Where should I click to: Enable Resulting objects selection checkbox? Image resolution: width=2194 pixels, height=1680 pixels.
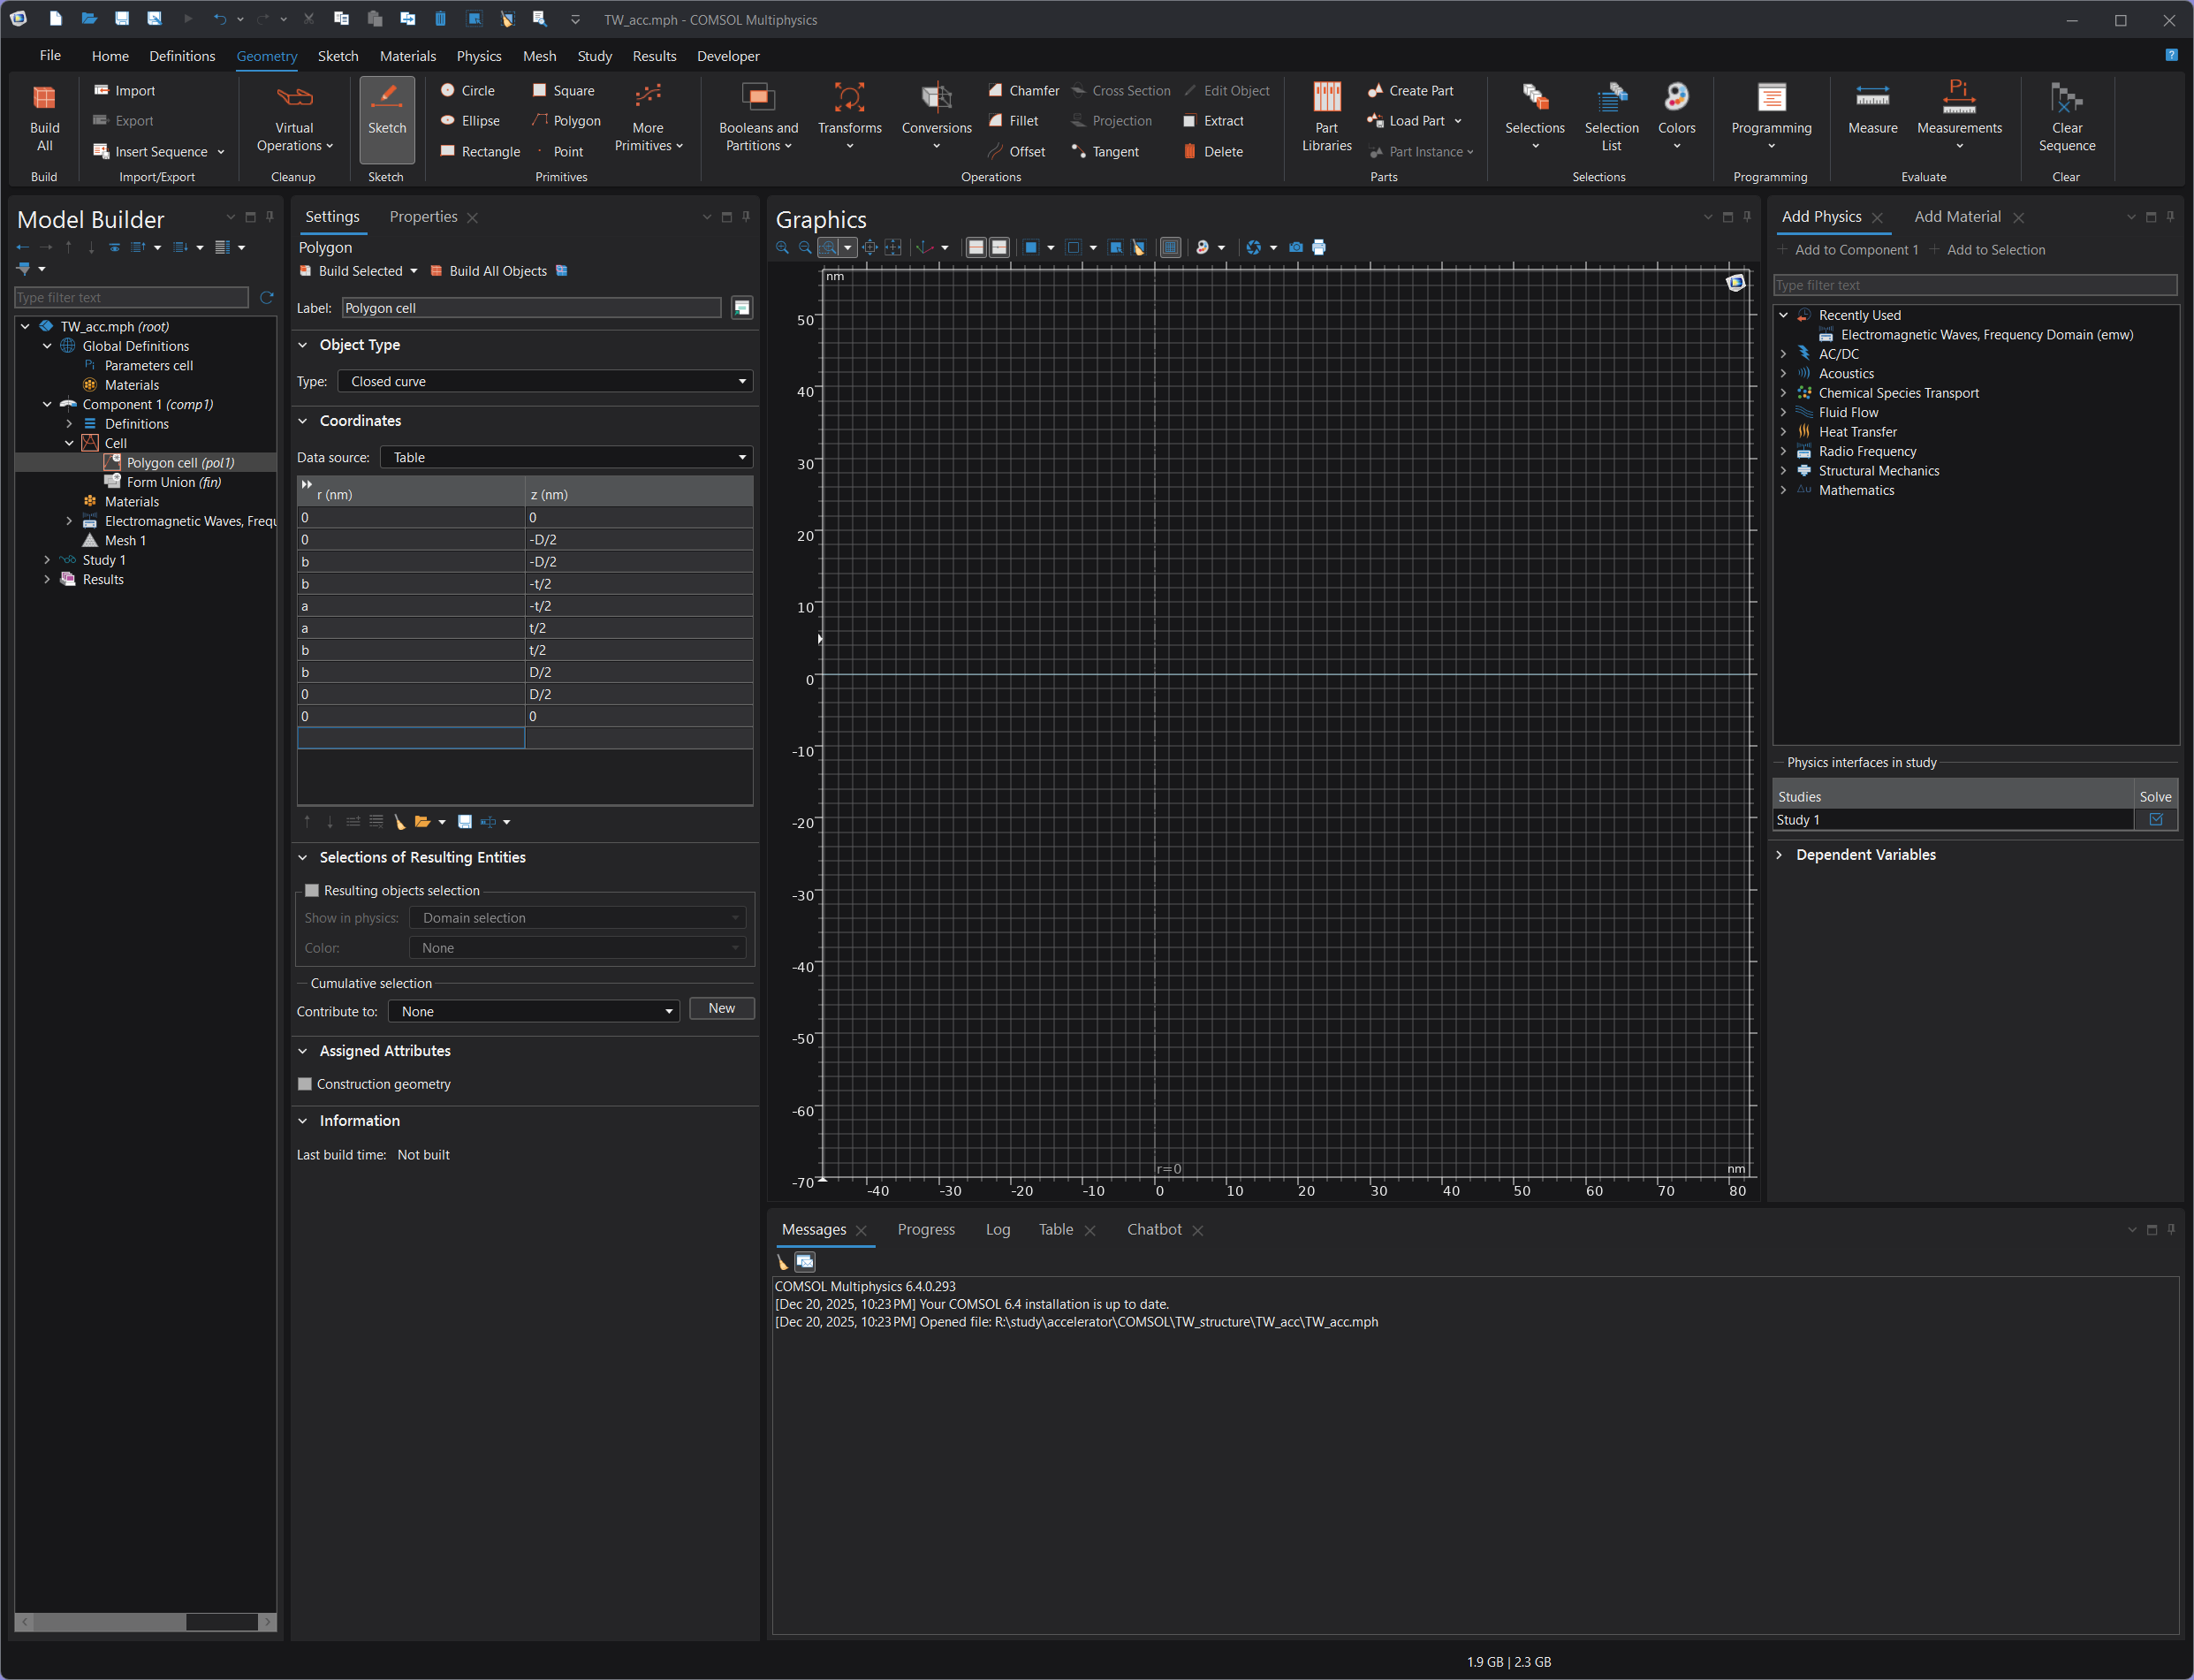coord(312,890)
